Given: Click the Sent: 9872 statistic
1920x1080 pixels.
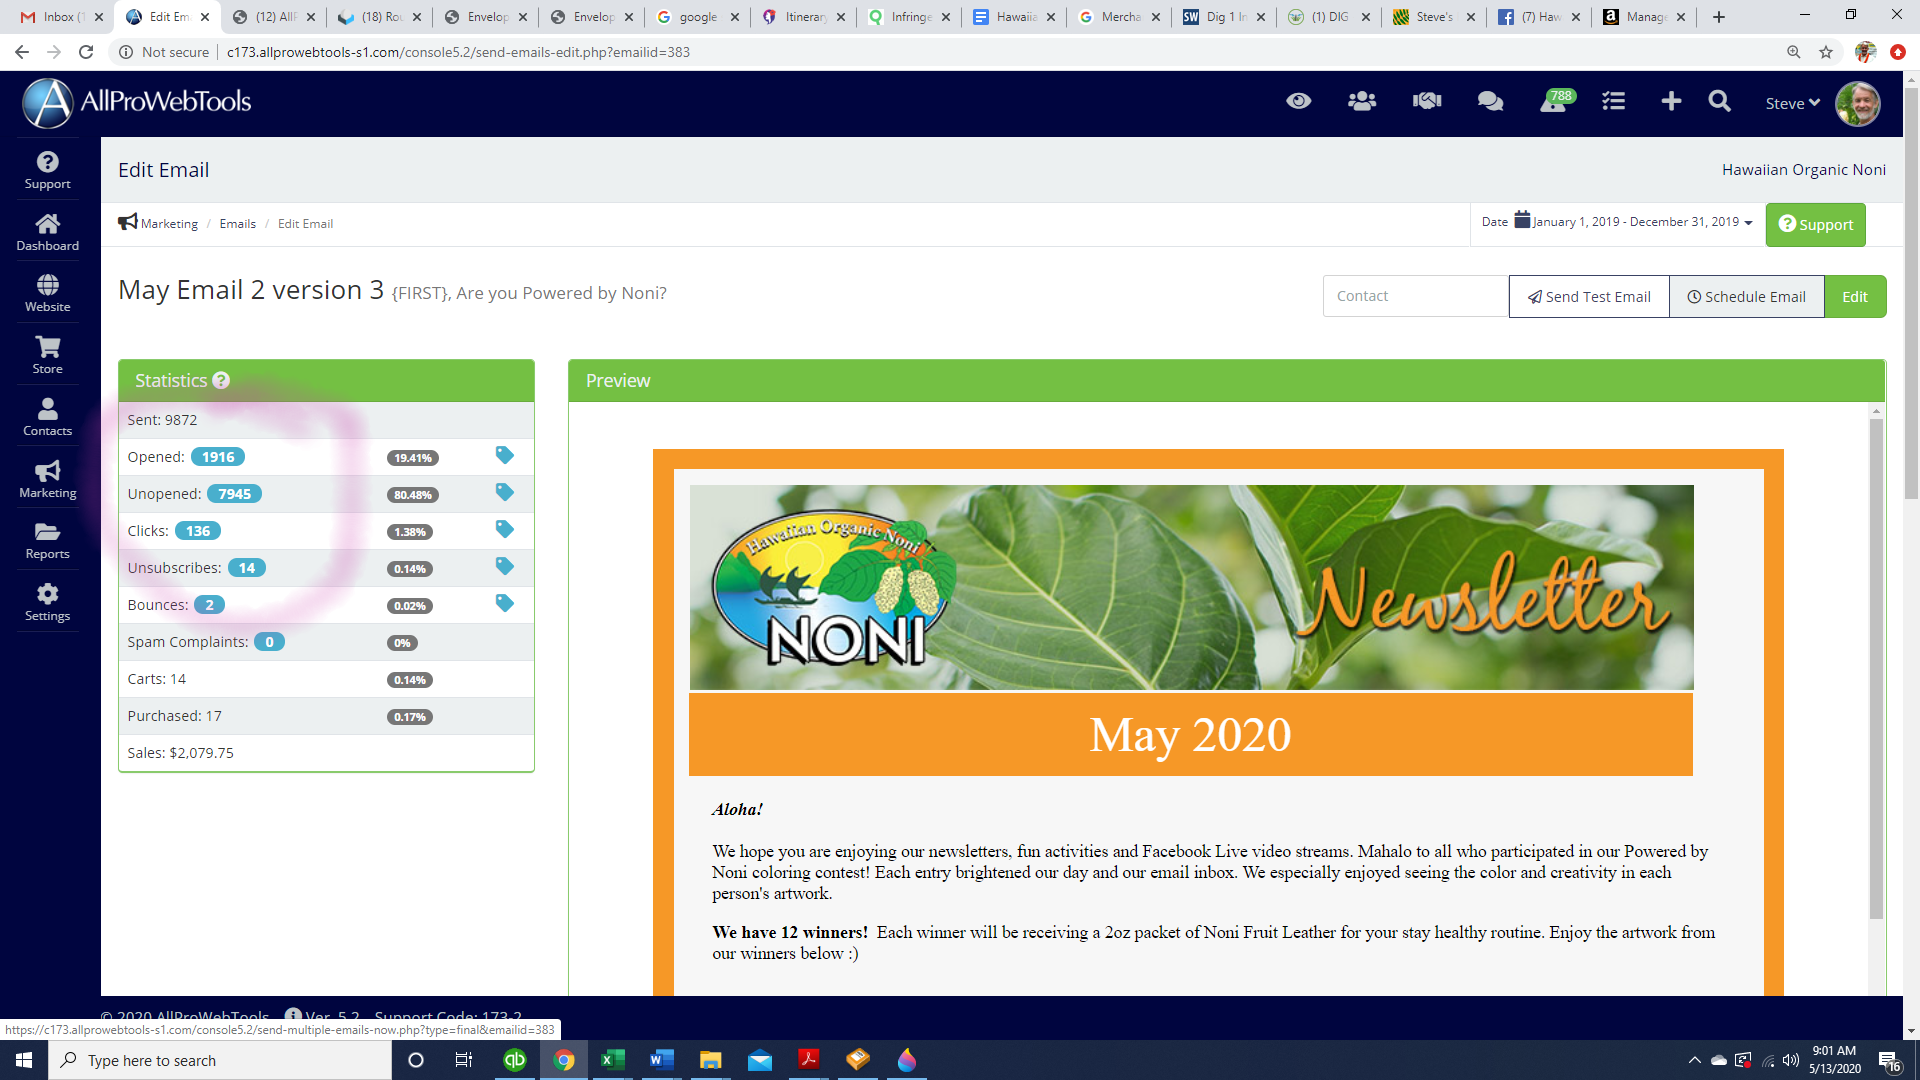Looking at the screenshot, I should [162, 420].
